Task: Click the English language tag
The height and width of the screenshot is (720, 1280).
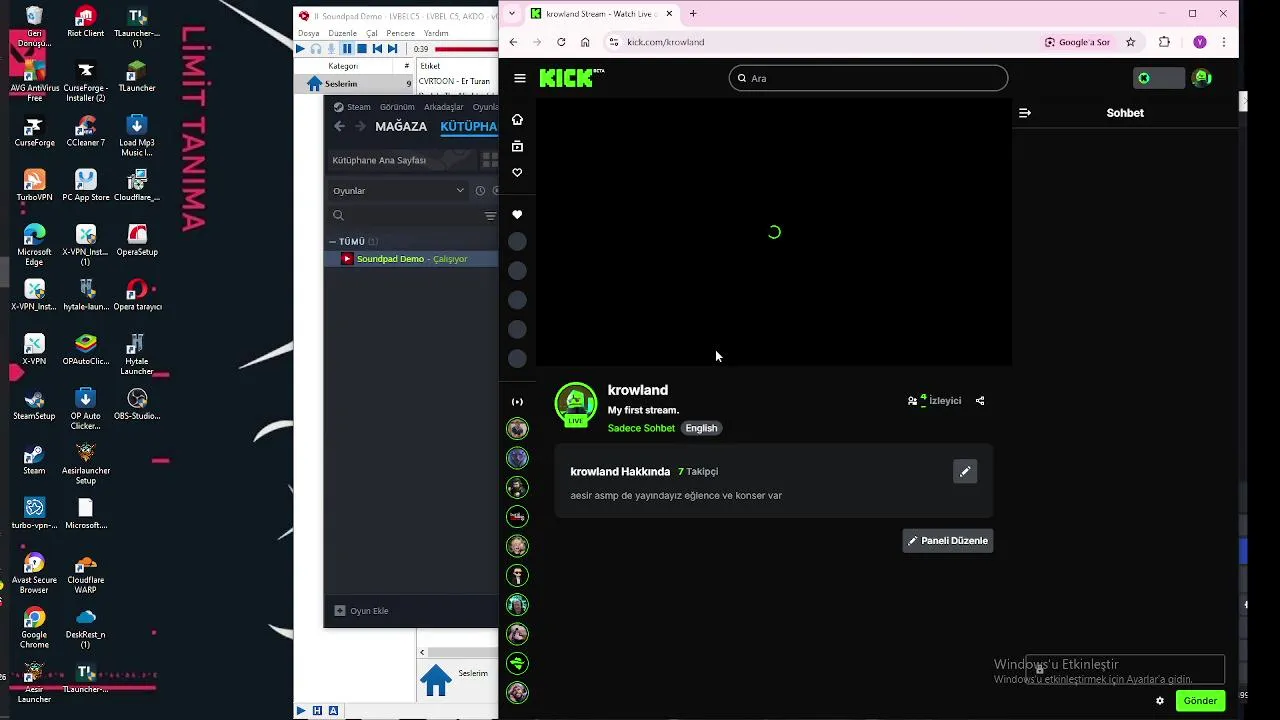Action: pyautogui.click(x=701, y=428)
